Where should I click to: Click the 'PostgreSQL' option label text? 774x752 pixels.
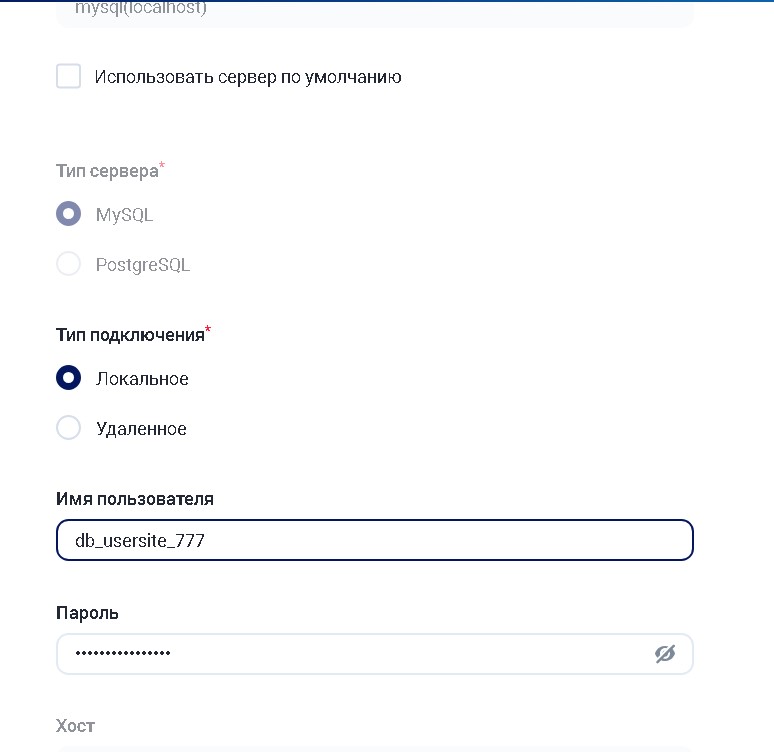point(142,265)
